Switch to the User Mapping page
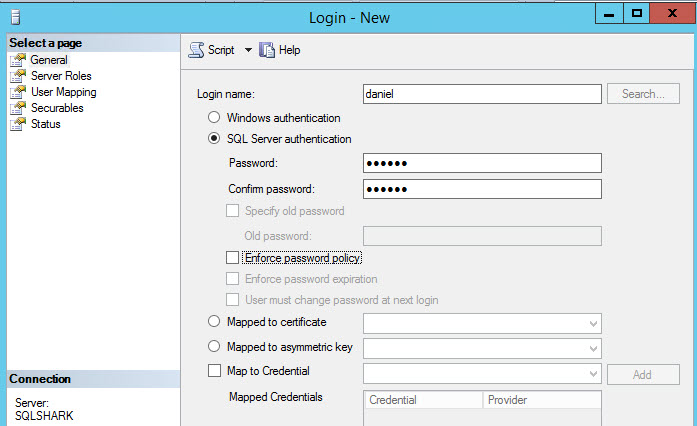 [63, 92]
